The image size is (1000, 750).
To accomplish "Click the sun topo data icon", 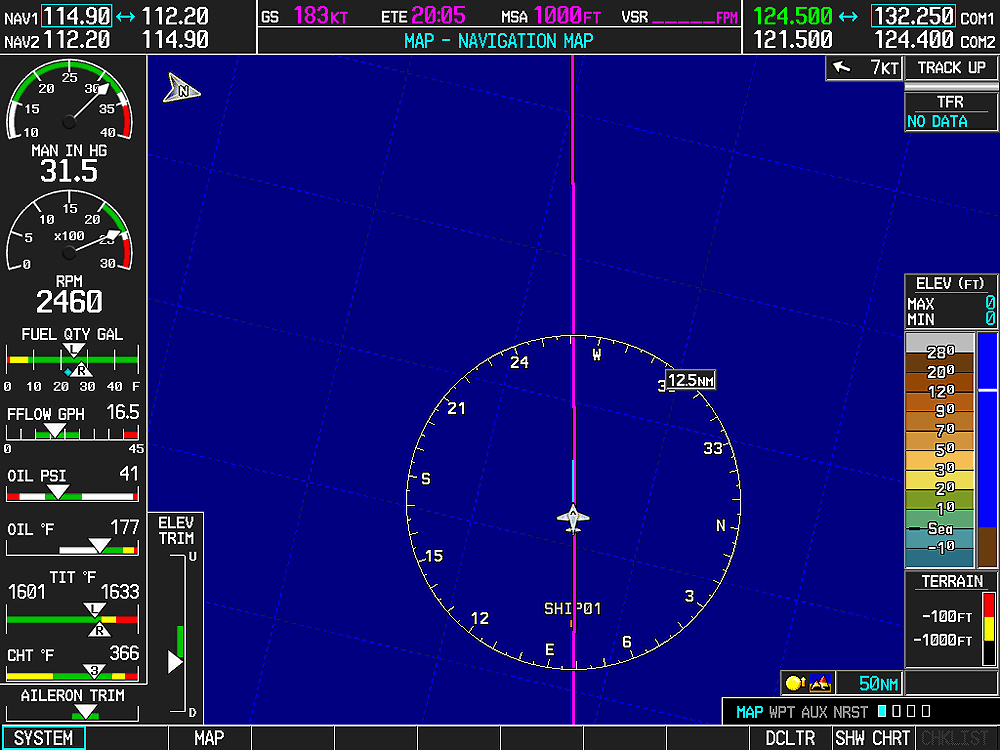I will (x=795, y=683).
